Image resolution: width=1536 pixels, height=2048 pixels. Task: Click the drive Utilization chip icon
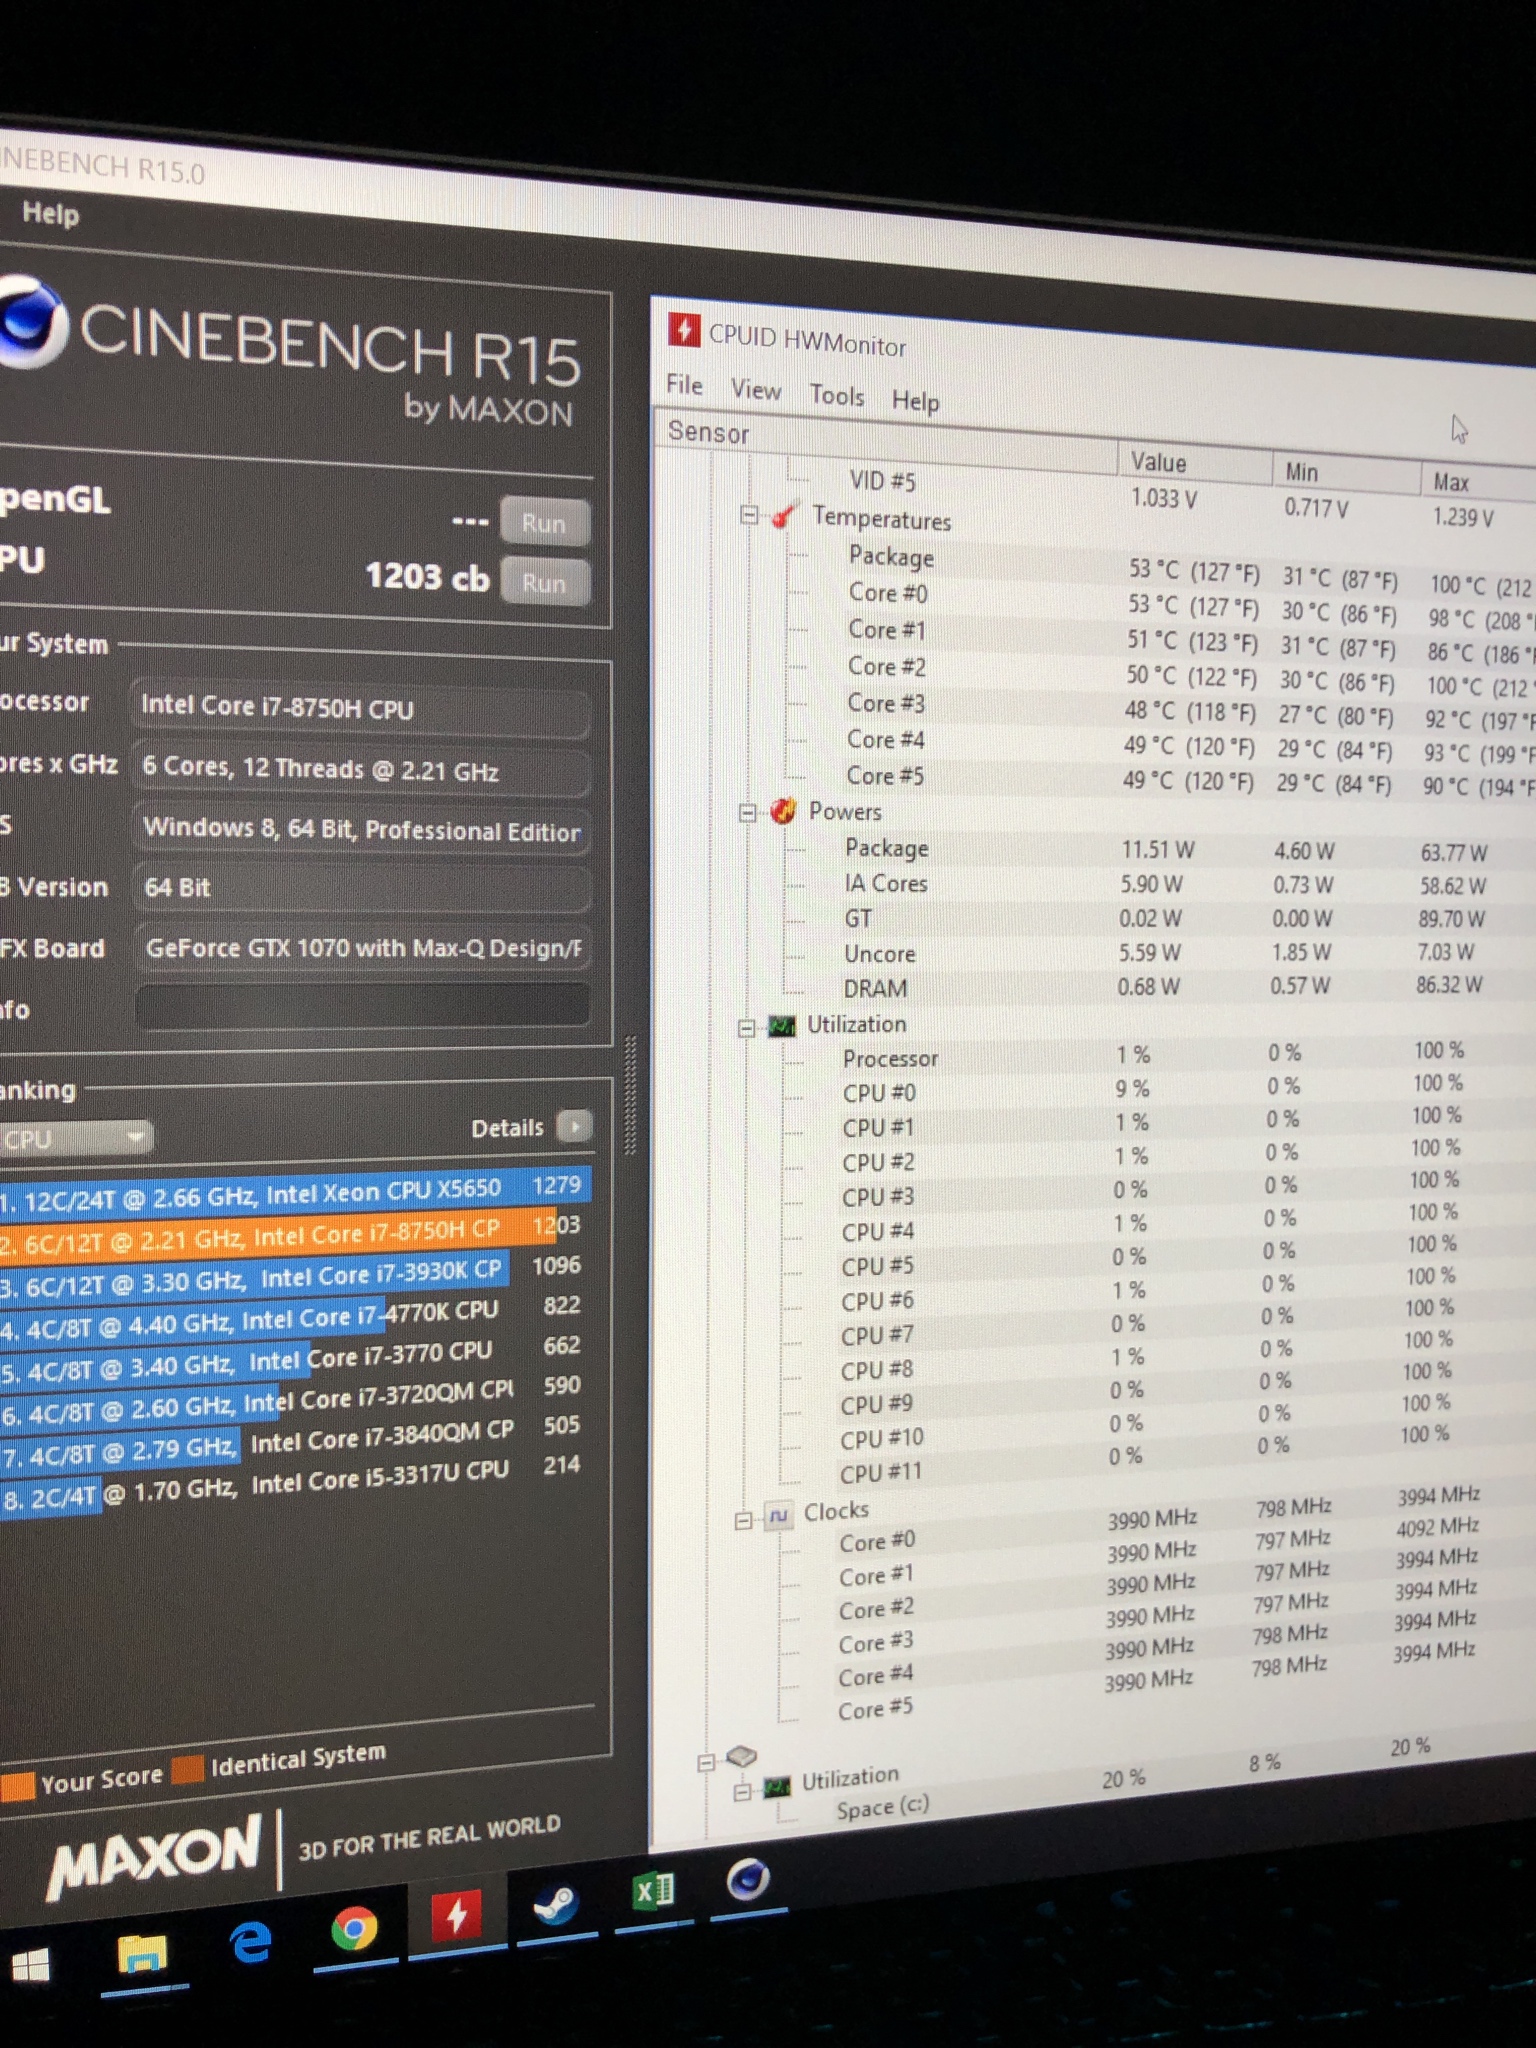[777, 1787]
